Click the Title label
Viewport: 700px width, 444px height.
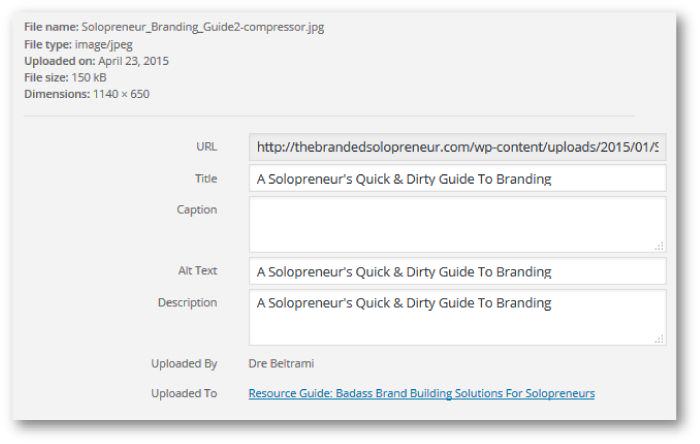coord(206,179)
